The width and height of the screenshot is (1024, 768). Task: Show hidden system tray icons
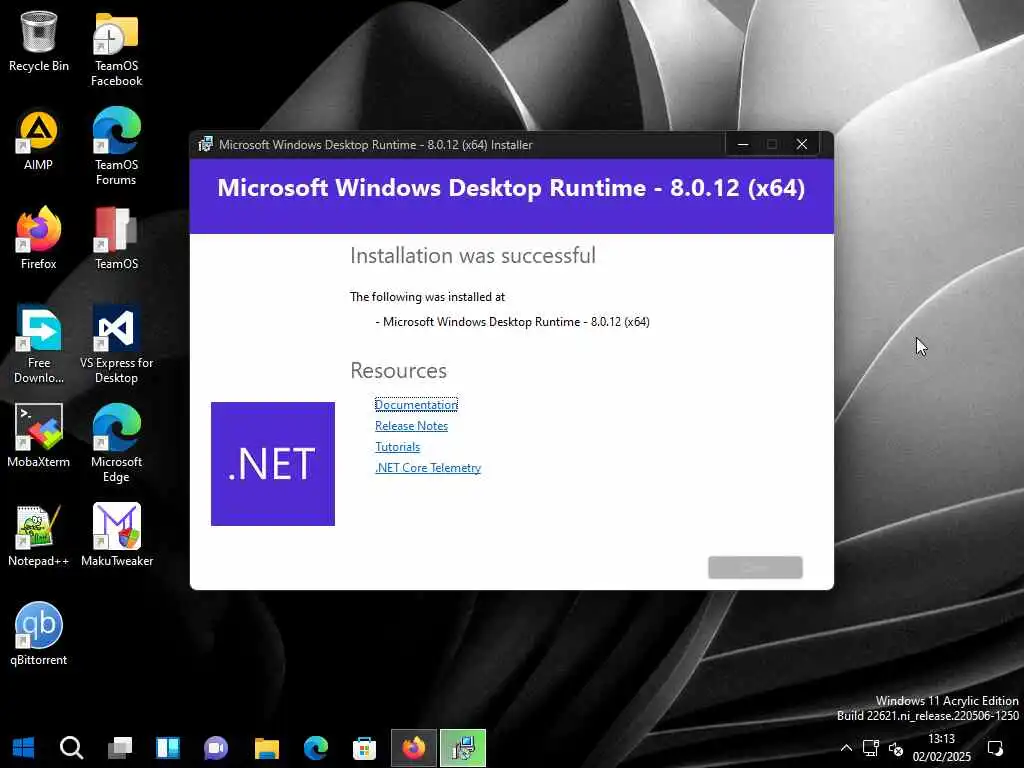click(x=846, y=748)
